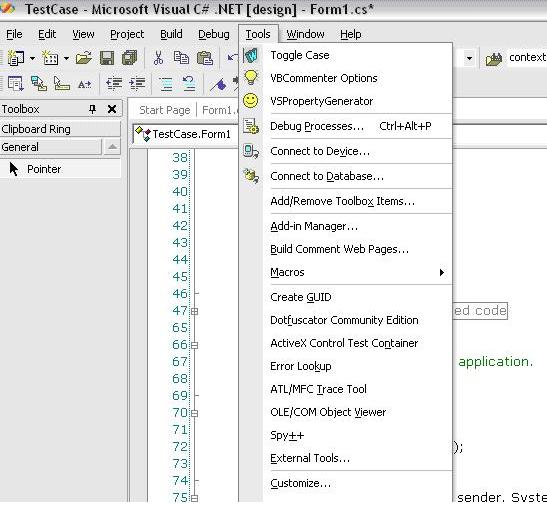This screenshot has width=547, height=505.
Task: Click the Paste clipboard icon
Action: pos(205,58)
